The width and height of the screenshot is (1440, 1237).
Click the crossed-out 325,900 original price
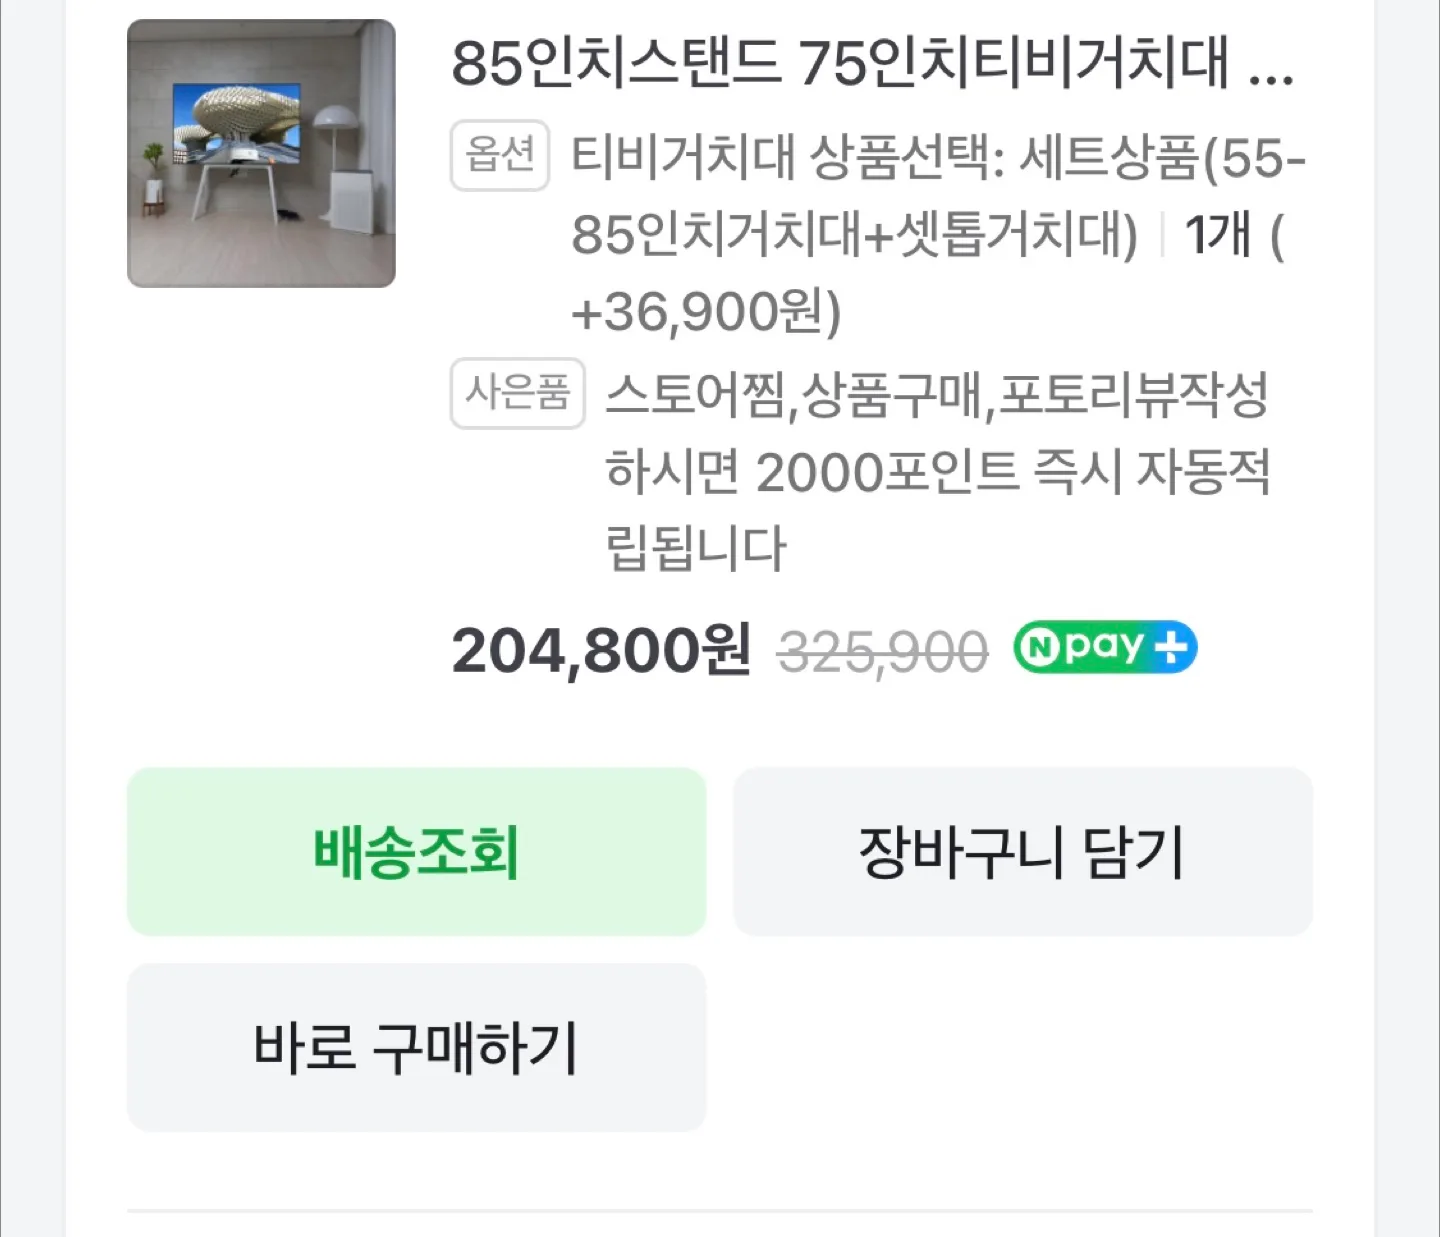tap(882, 653)
